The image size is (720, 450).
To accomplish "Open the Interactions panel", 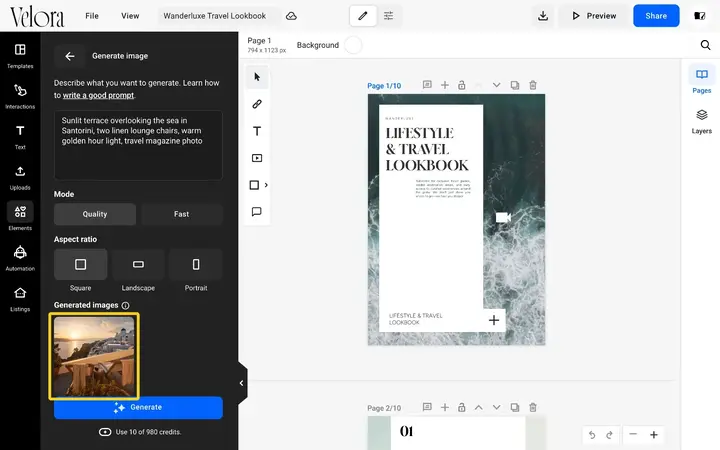I will 20,96.
